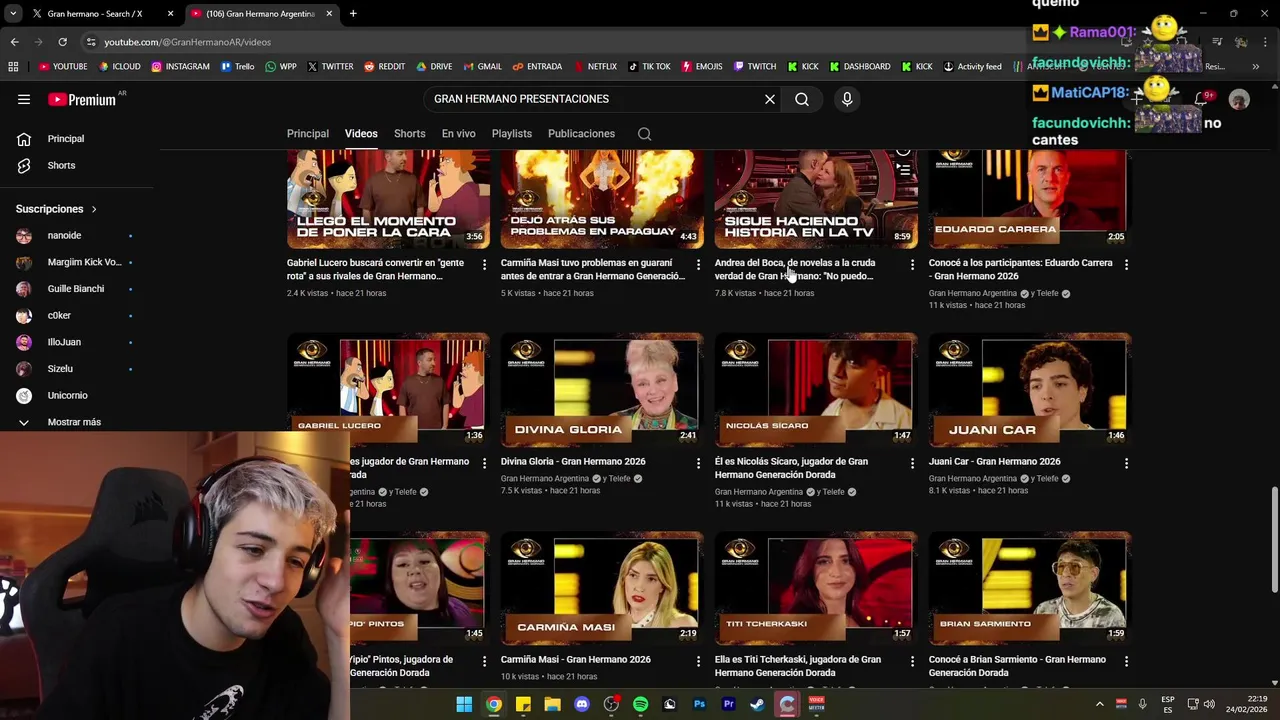
Task: Open more options for Nicolás Sícaro video
Action: pos(912,463)
